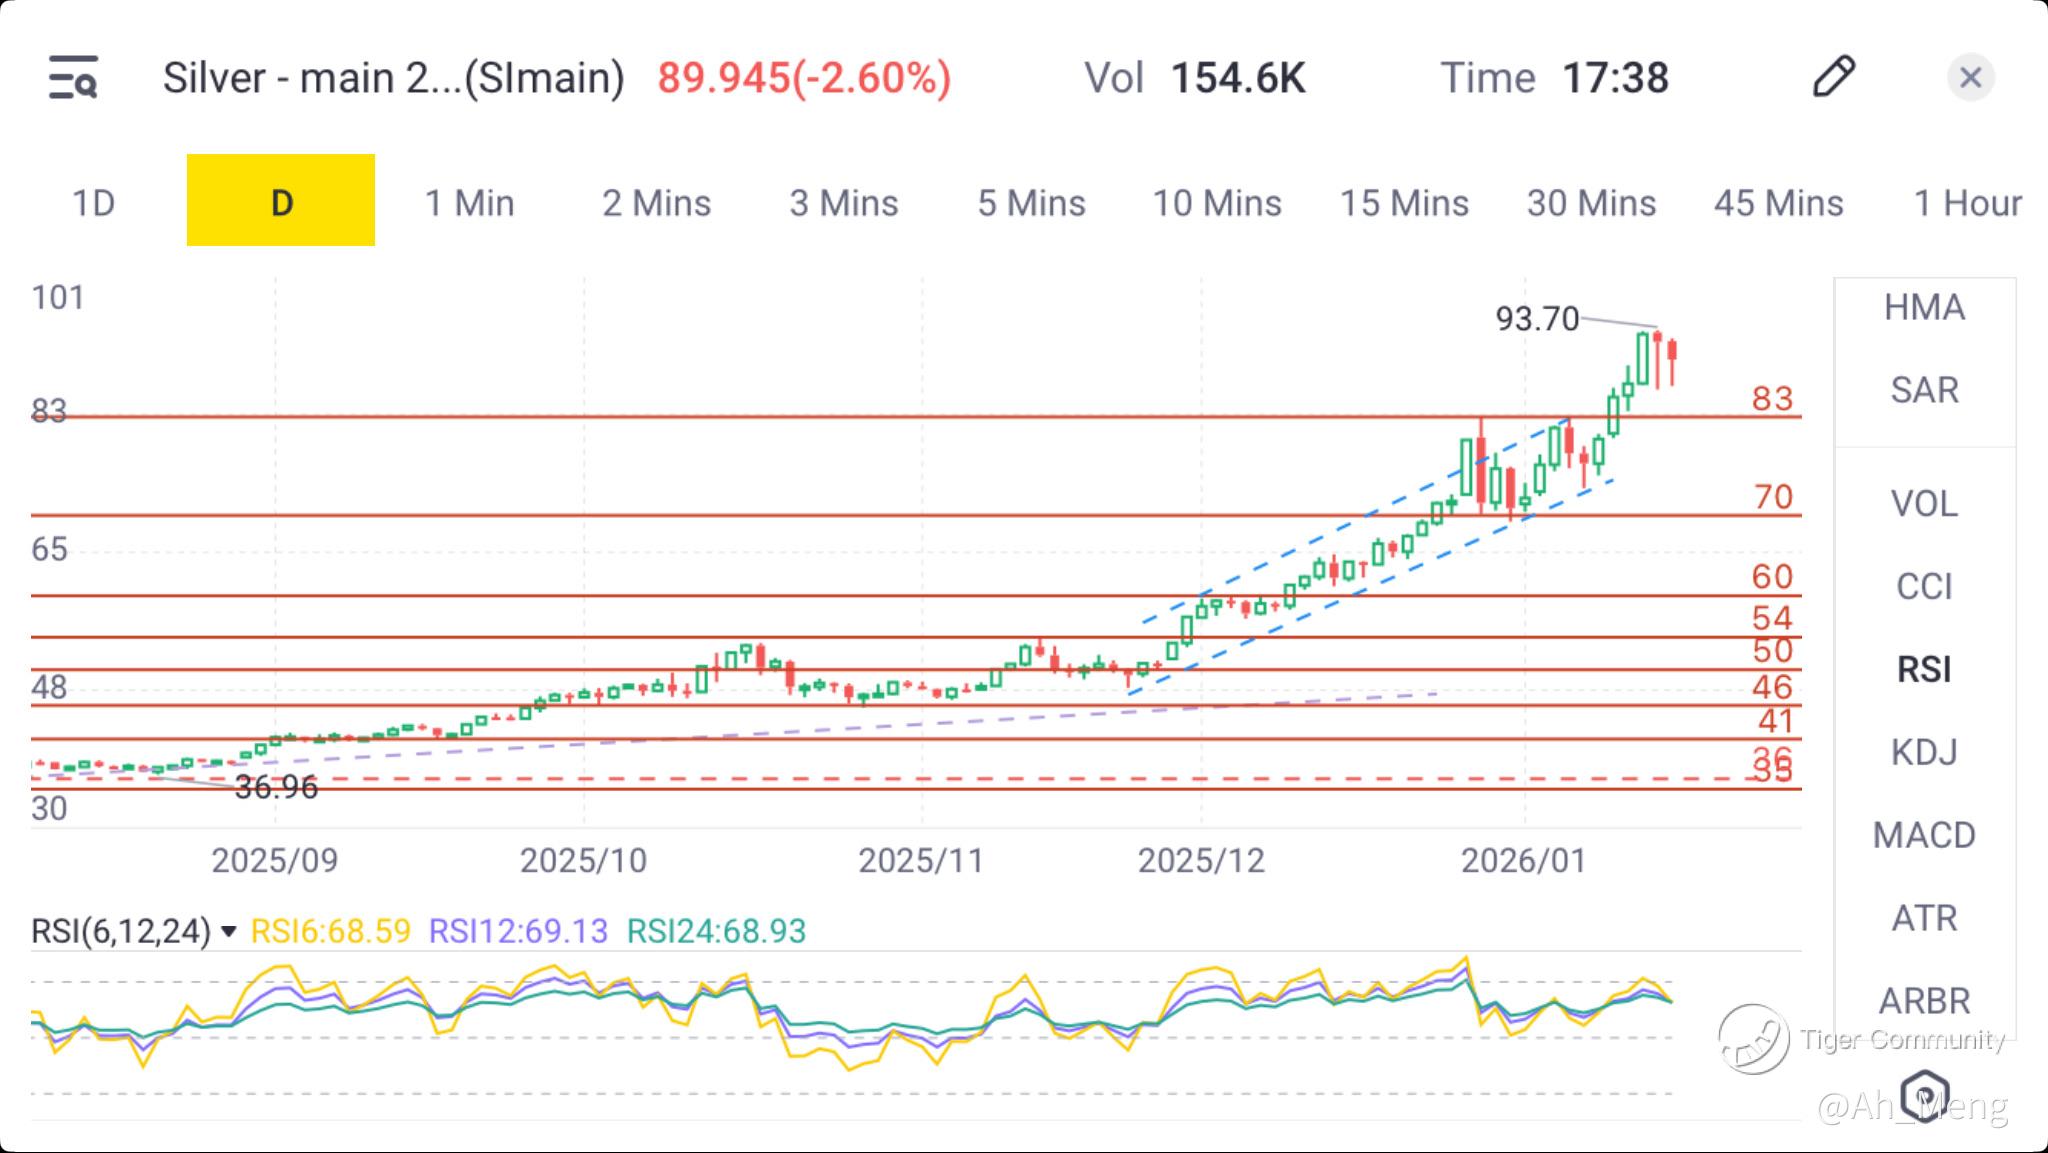The image size is (2048, 1153).
Task: Pick the ATR indicator
Action: [x=1924, y=918]
